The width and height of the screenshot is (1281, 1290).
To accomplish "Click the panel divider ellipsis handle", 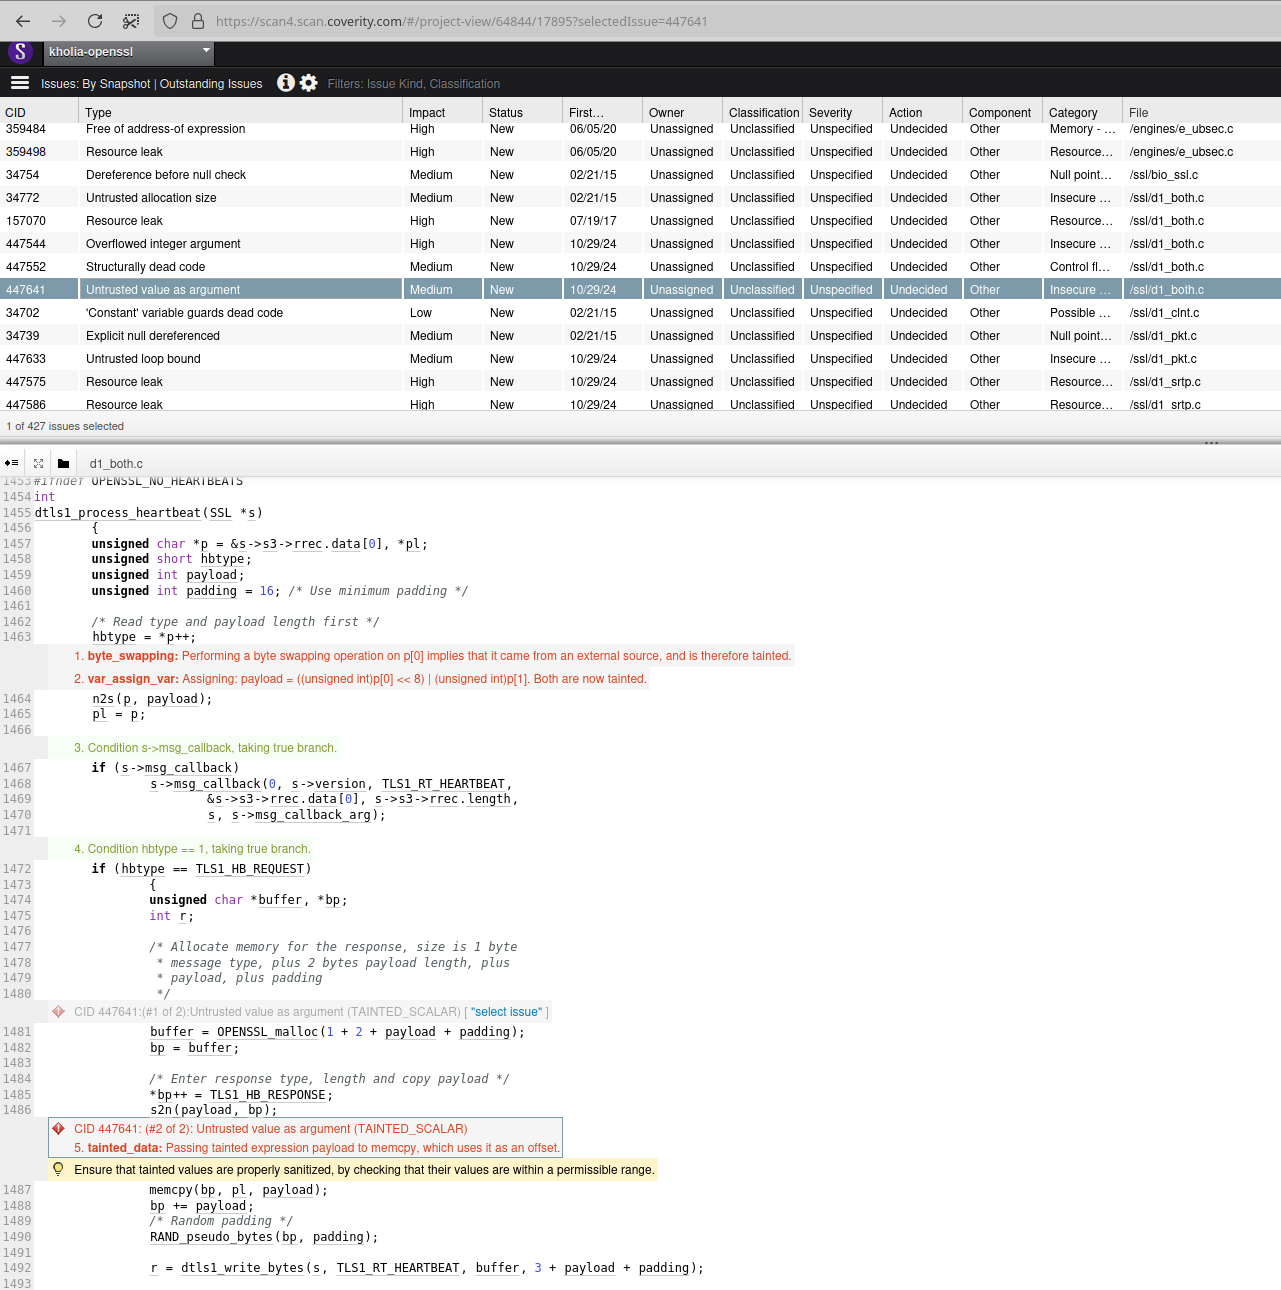I will 1211,443.
